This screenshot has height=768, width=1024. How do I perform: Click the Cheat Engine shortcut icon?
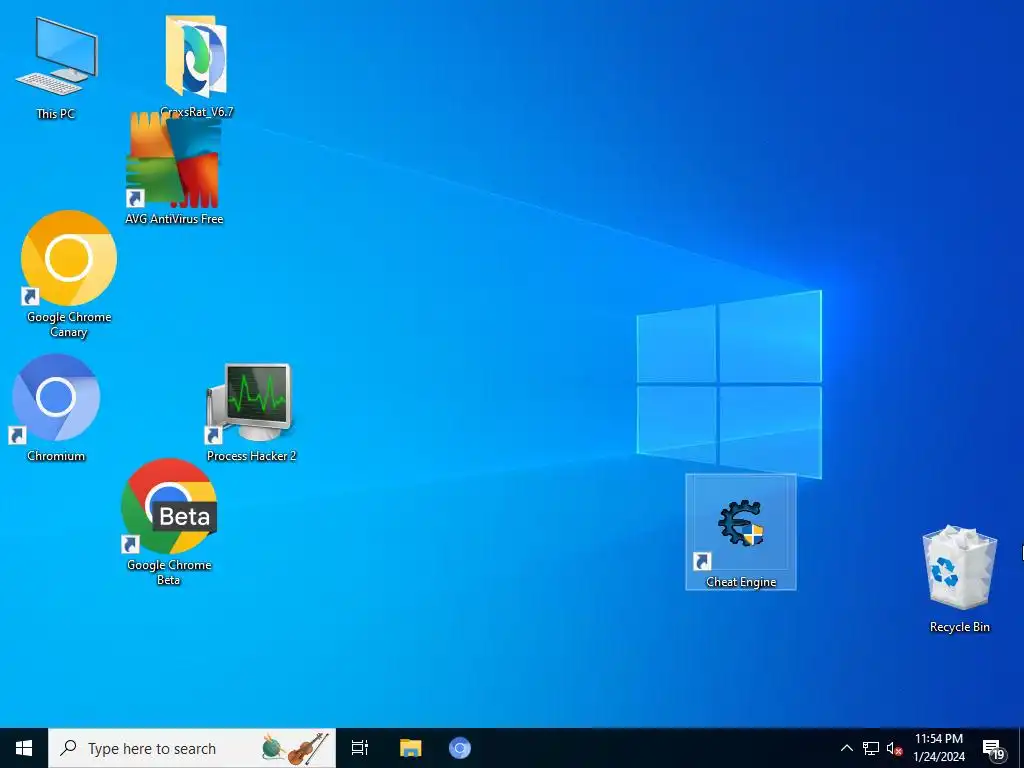point(741,532)
